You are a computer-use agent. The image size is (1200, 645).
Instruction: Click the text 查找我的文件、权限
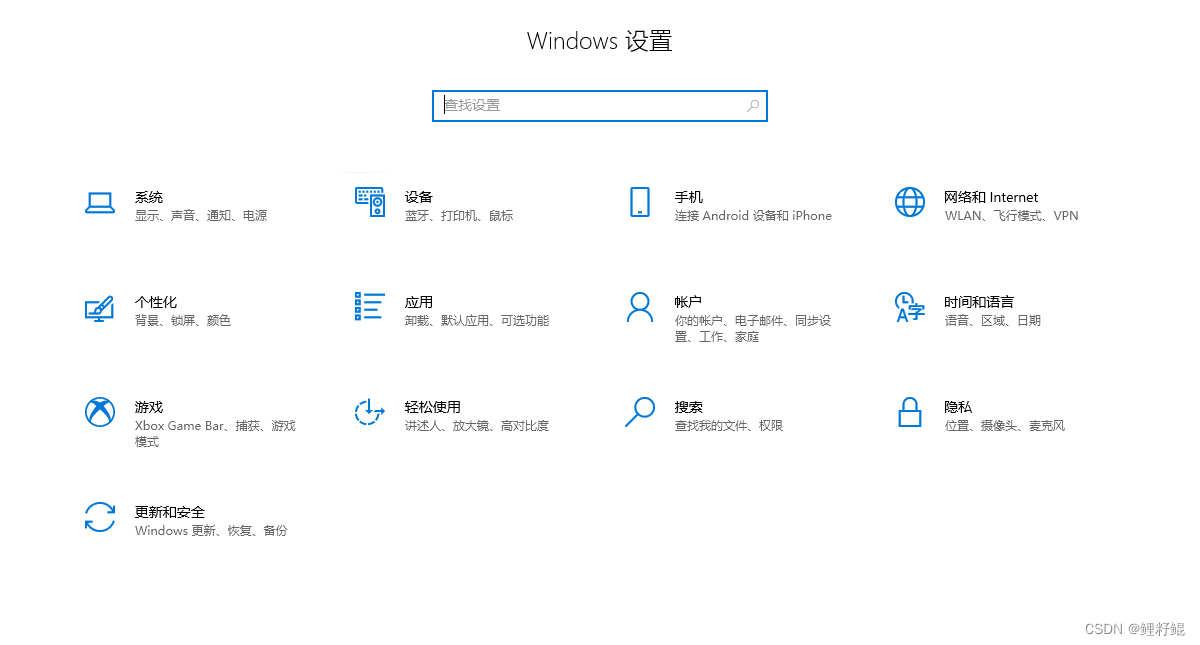pyautogui.click(x=729, y=426)
